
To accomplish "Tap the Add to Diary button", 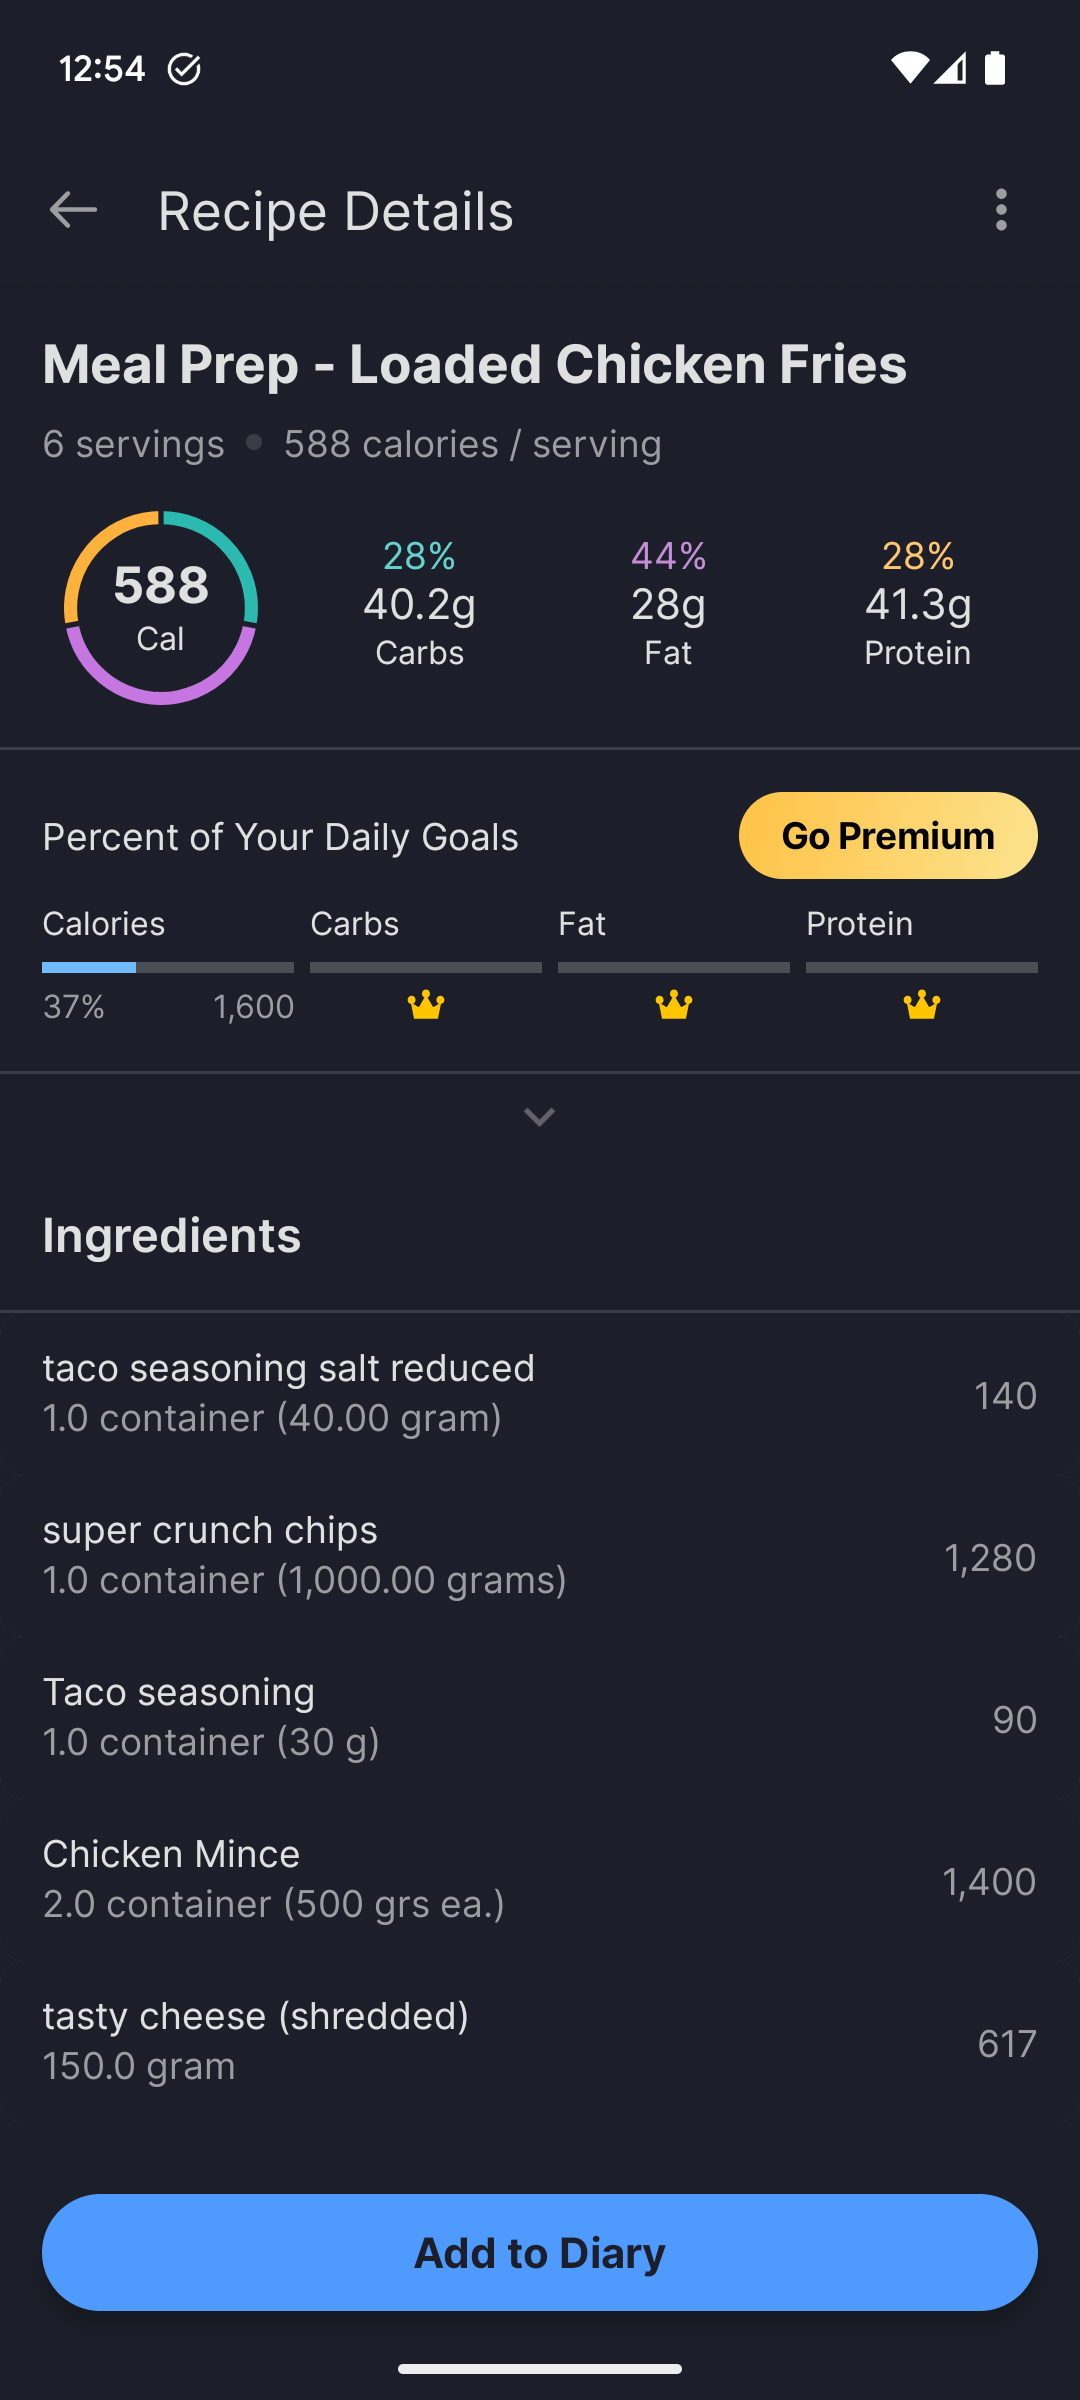I will coord(540,2252).
